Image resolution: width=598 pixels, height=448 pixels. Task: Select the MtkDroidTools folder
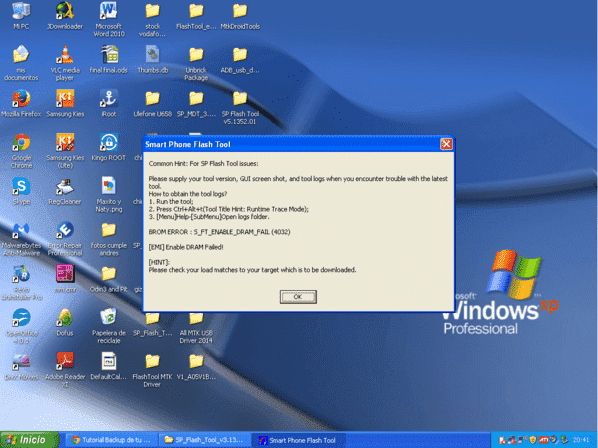tap(240, 16)
